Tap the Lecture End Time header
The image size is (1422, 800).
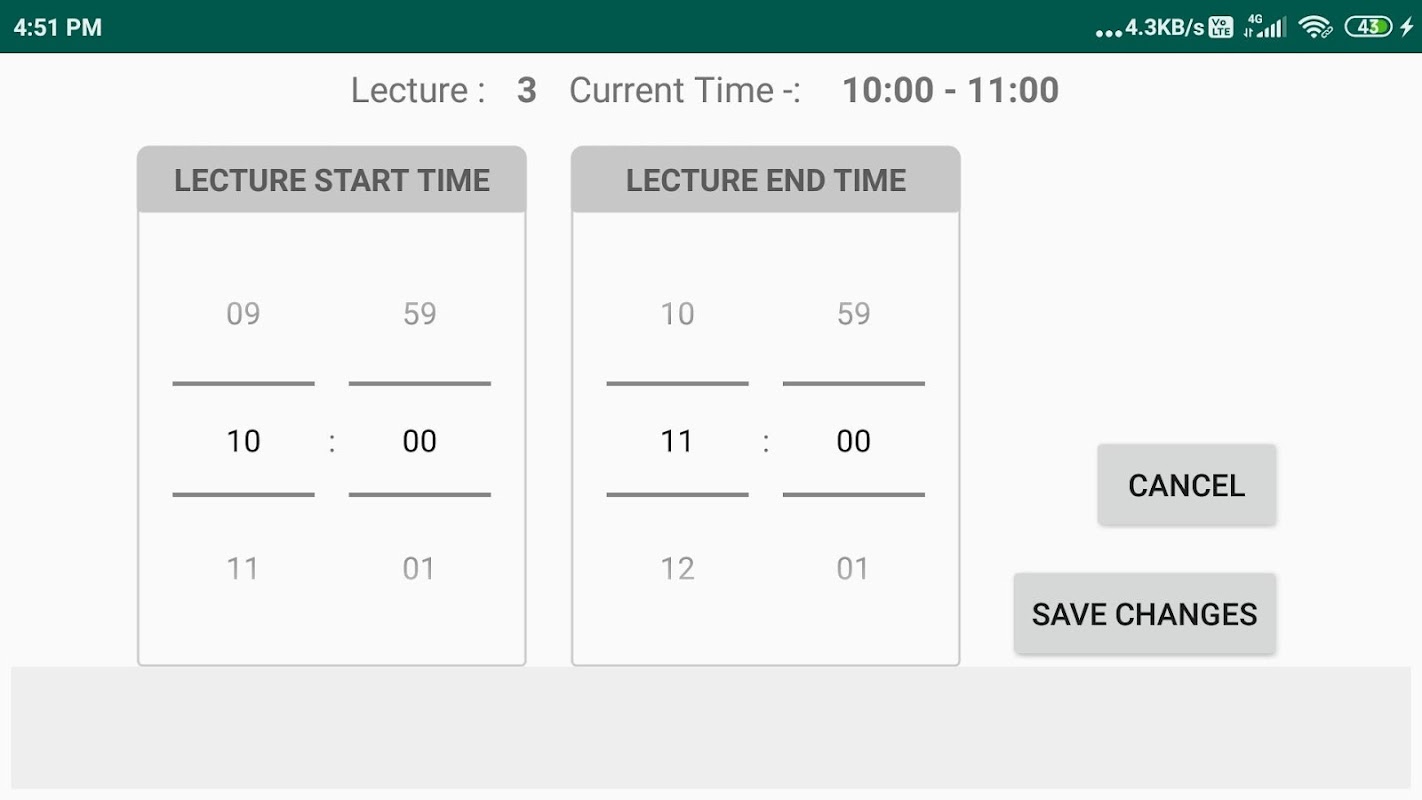coord(766,180)
